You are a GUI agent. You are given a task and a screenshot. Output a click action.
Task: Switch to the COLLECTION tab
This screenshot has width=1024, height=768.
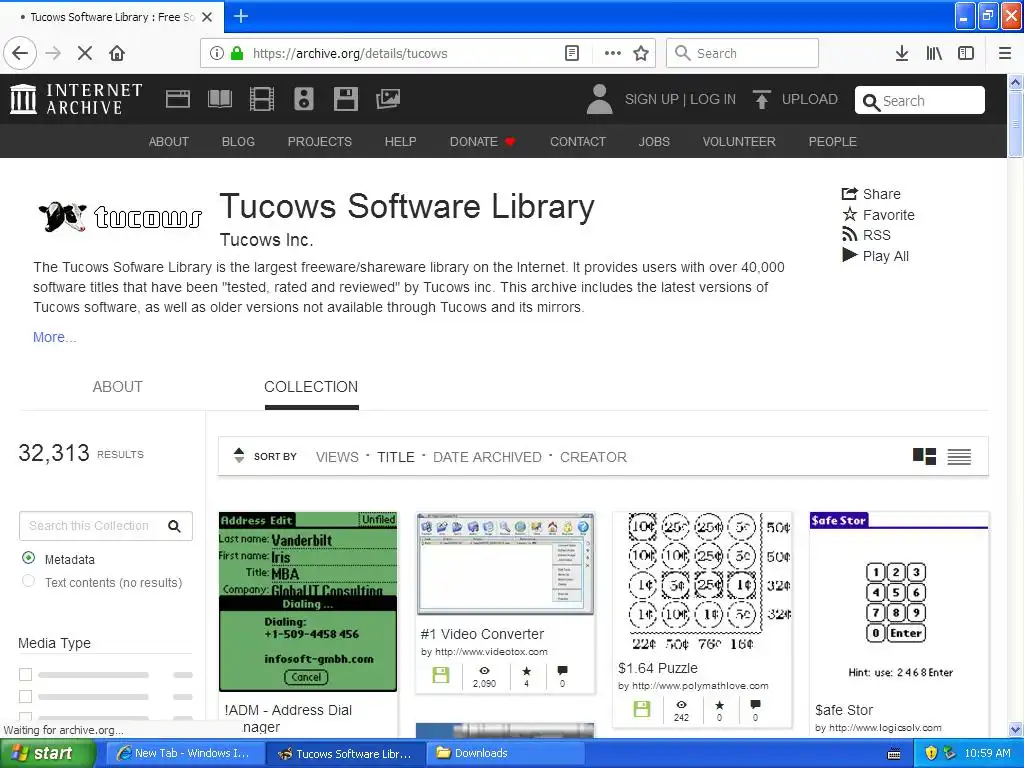point(311,387)
